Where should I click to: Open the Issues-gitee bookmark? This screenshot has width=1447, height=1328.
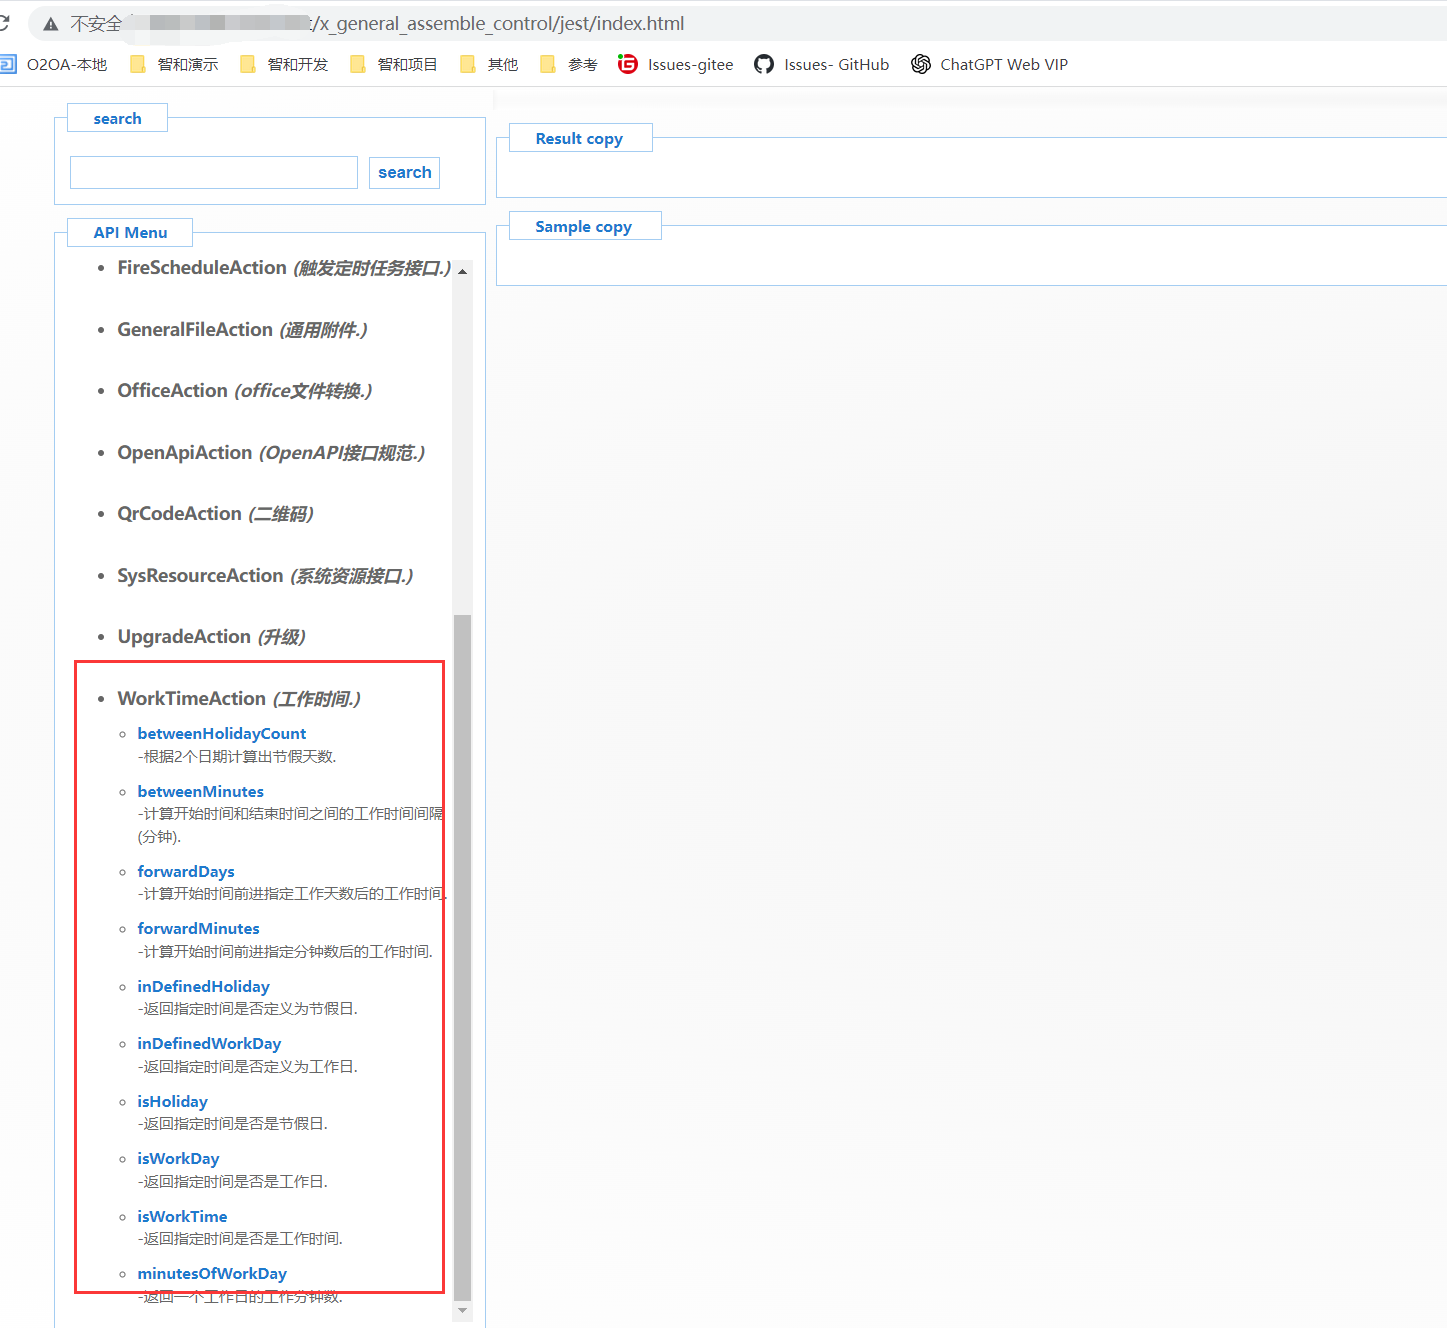pos(676,65)
